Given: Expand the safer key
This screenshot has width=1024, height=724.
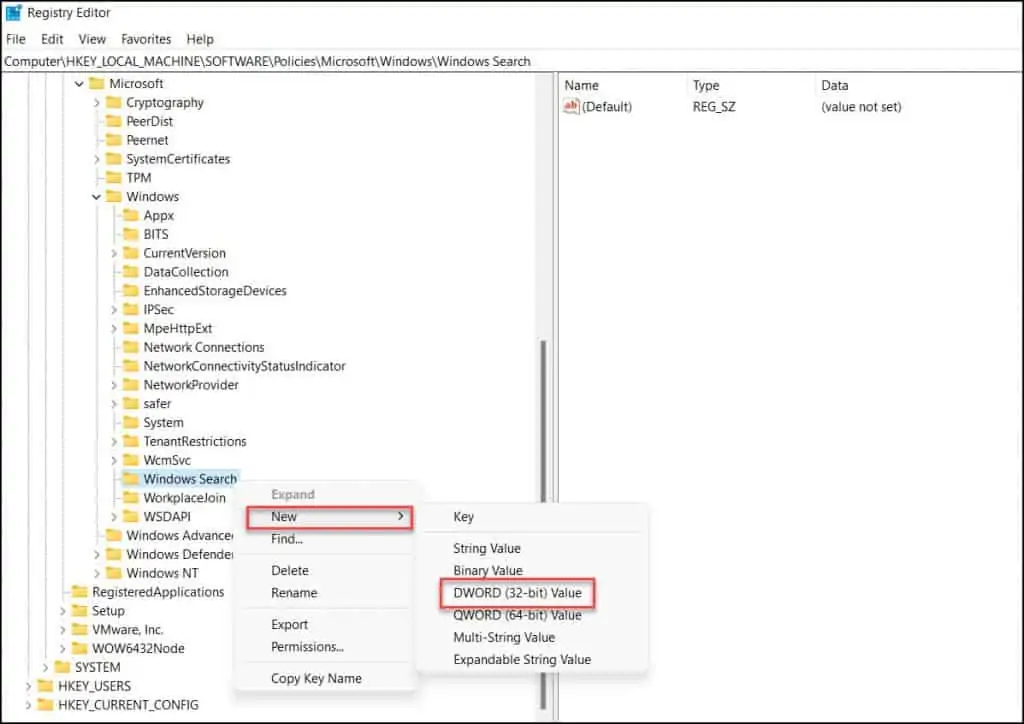Looking at the screenshot, I should 114,404.
